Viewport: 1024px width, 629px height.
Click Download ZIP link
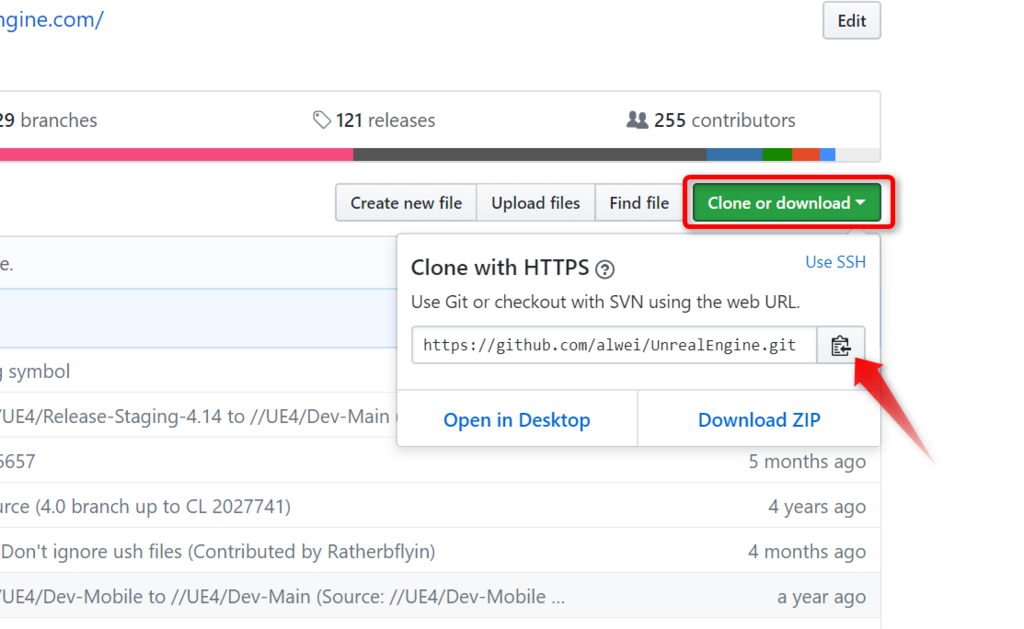[x=759, y=420]
